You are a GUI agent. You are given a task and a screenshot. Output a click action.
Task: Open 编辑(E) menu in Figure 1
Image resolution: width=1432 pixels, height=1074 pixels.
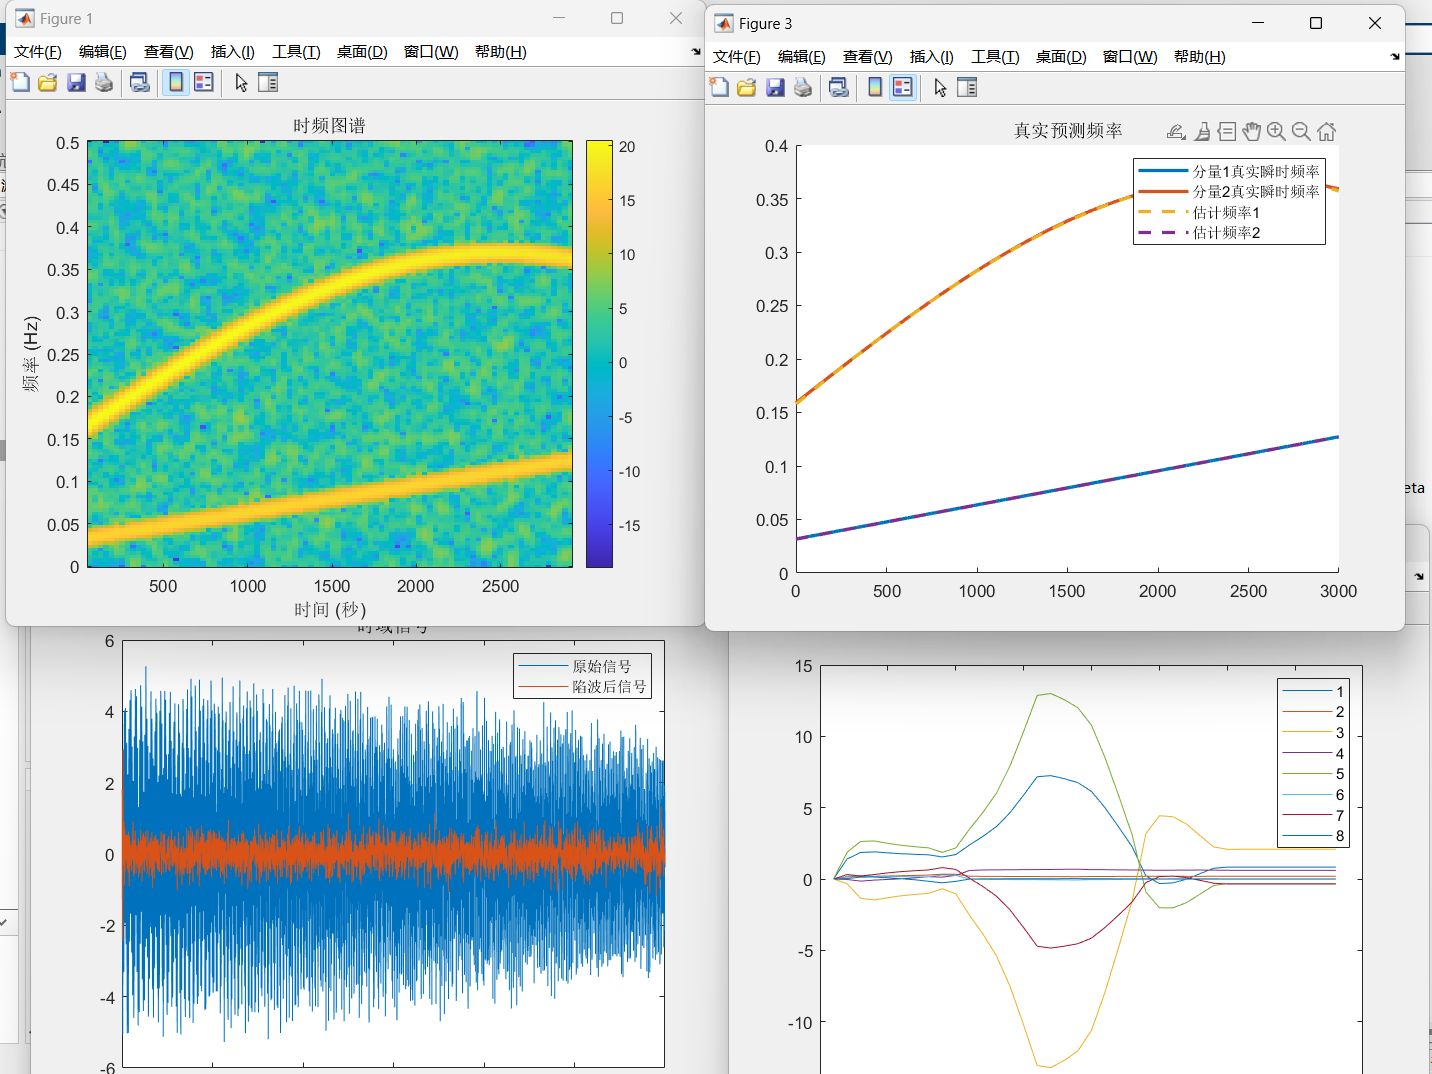pos(103,52)
